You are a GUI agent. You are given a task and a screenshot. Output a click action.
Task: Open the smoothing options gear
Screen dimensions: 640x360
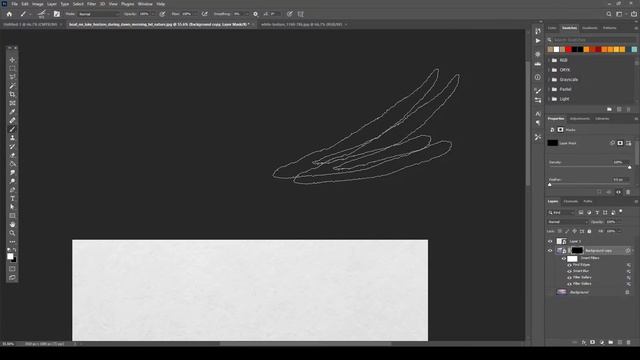pos(256,14)
